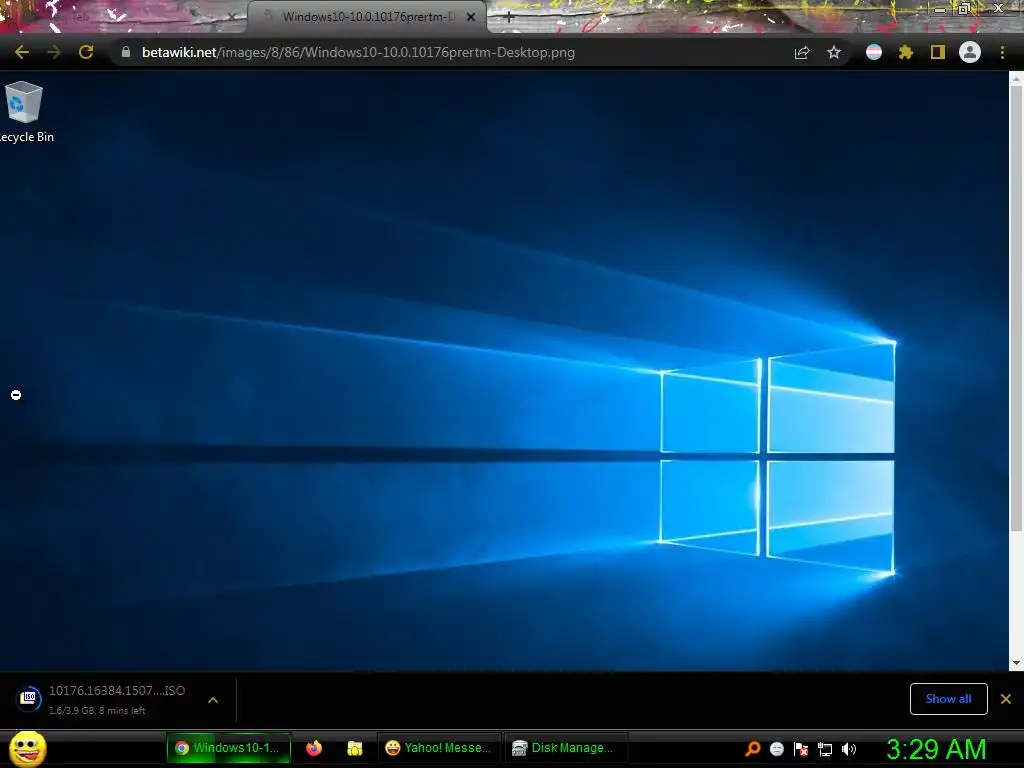Bookmark this page with the star icon
The width and height of the screenshot is (1024, 768).
point(834,52)
